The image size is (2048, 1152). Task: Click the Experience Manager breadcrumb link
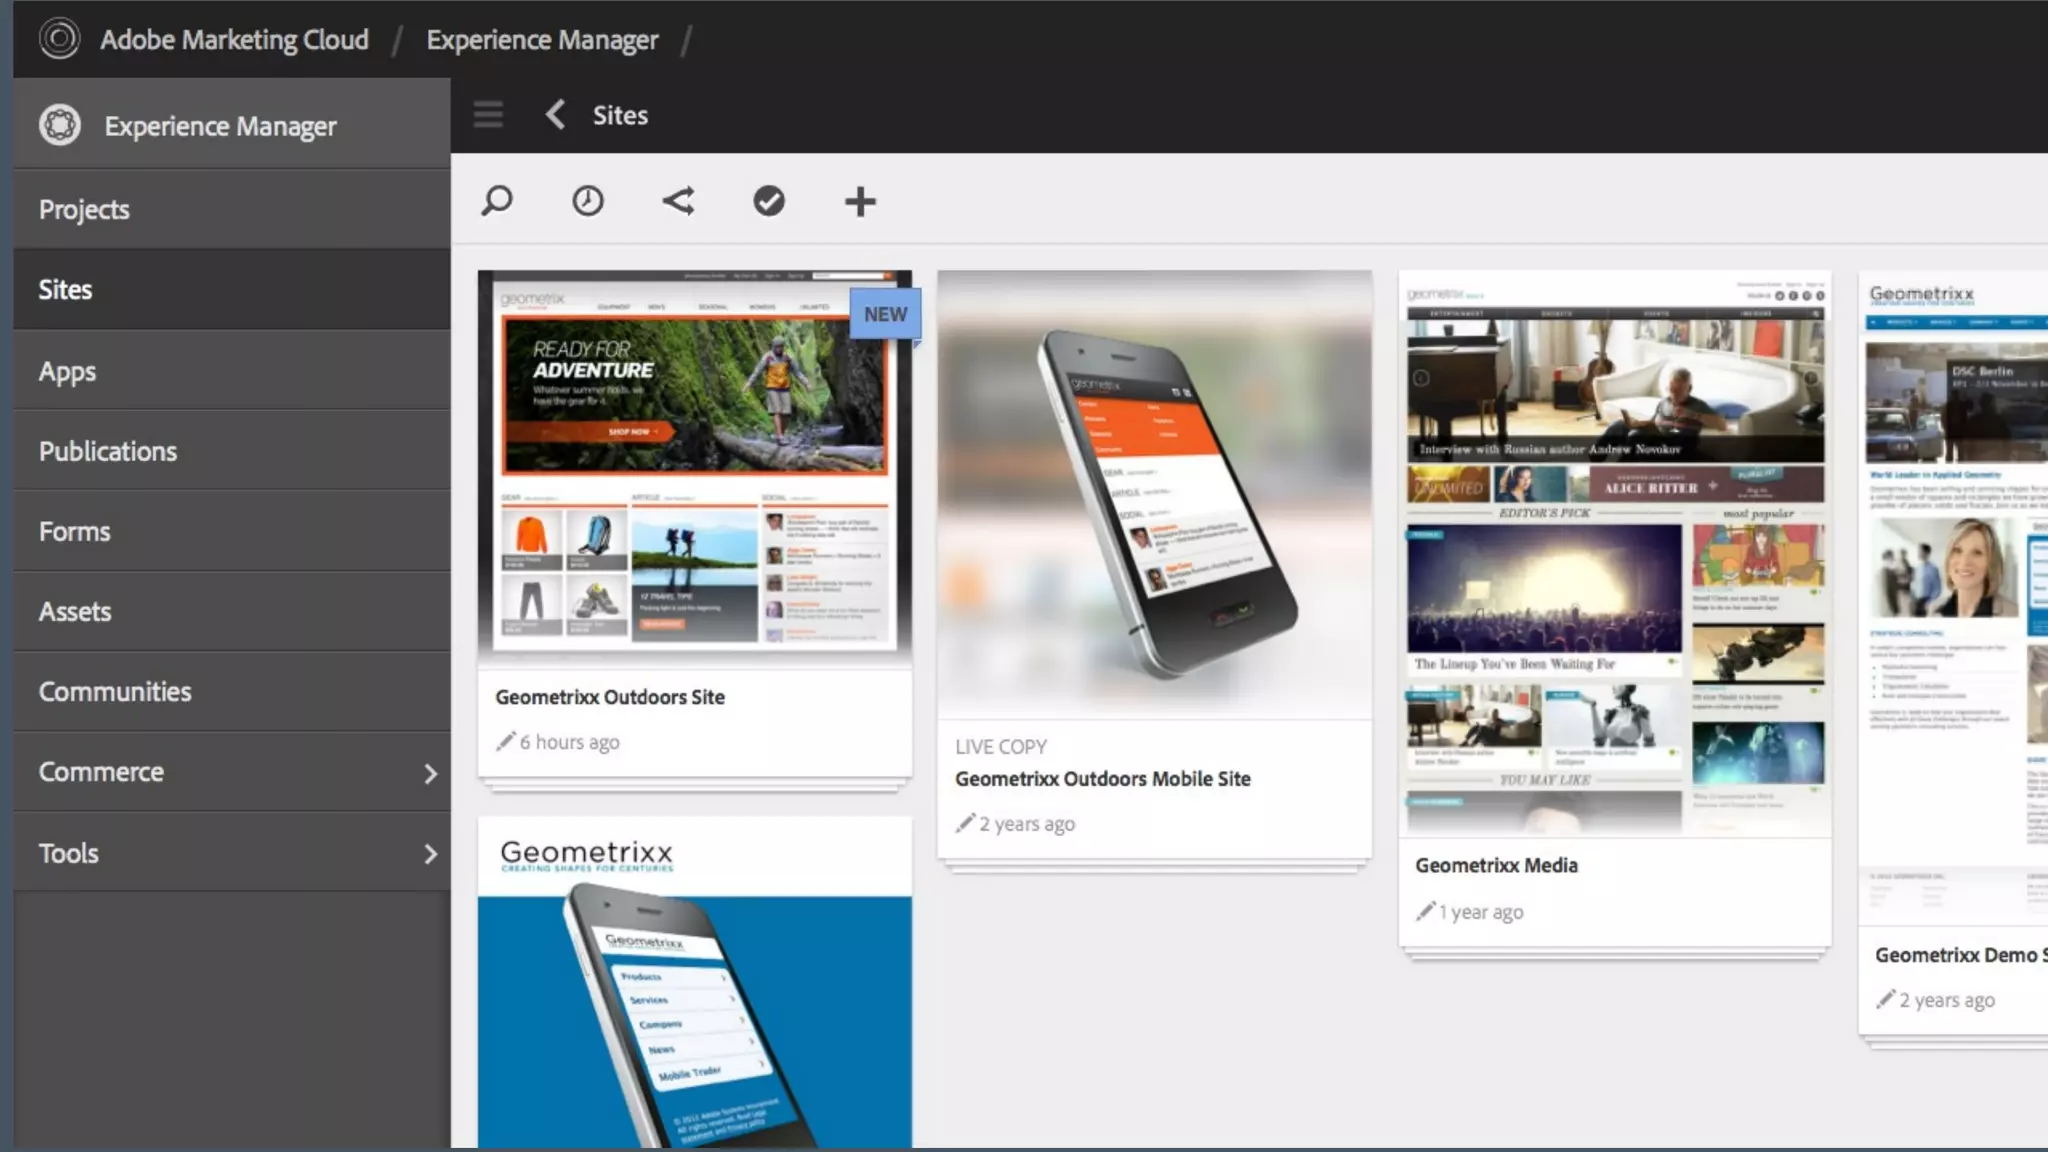[x=542, y=40]
